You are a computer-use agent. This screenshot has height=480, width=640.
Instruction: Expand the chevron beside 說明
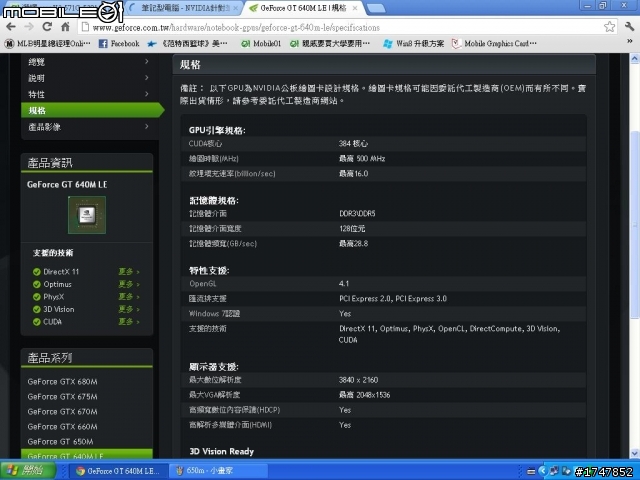pyautogui.click(x=147, y=78)
